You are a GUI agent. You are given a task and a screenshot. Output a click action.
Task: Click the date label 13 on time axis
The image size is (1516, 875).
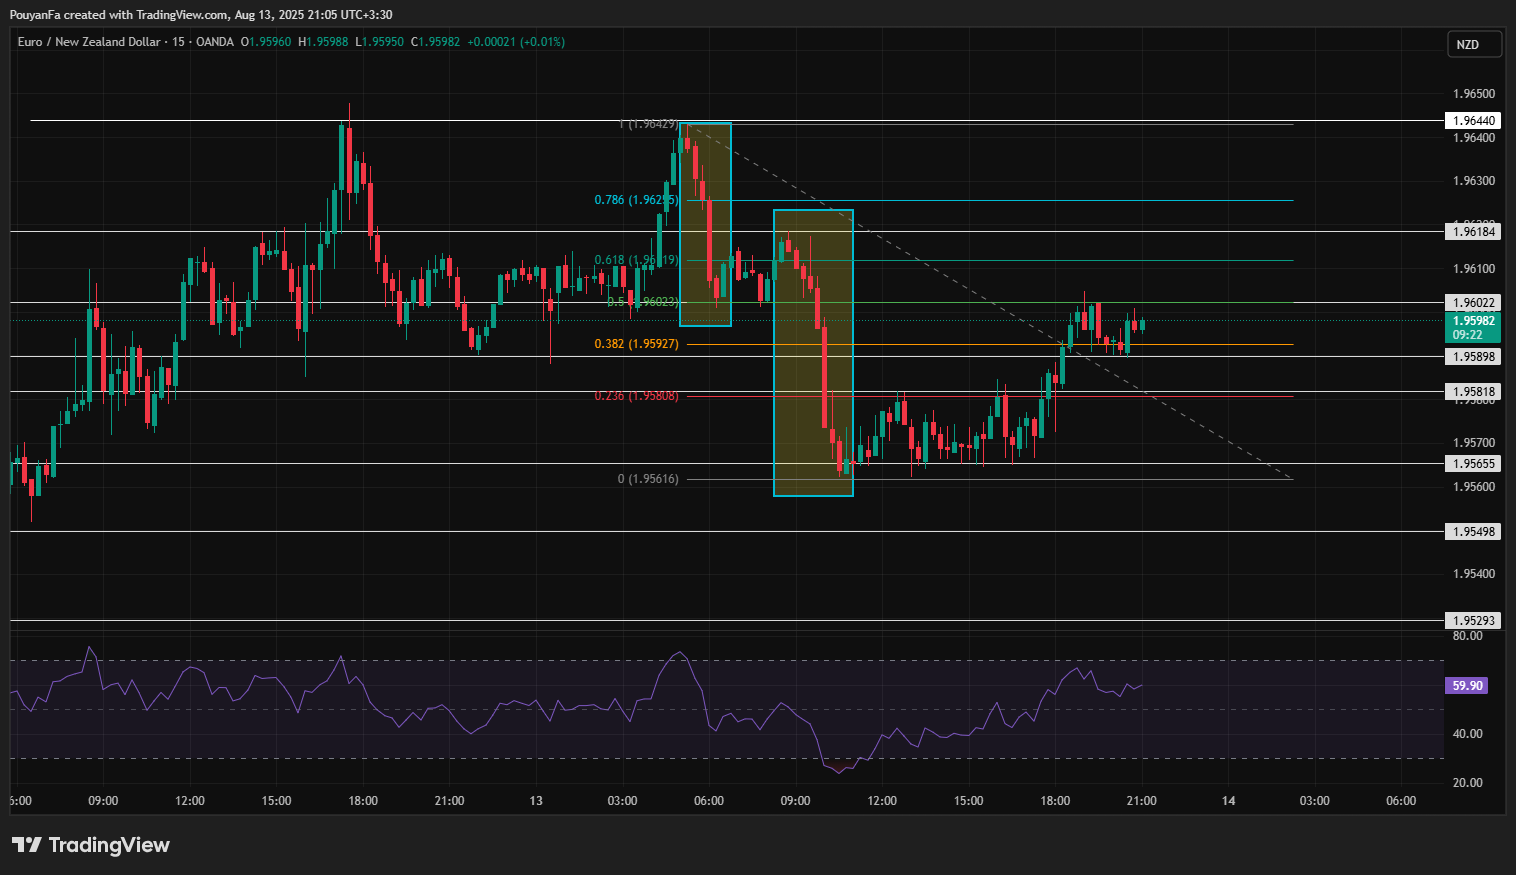(536, 801)
